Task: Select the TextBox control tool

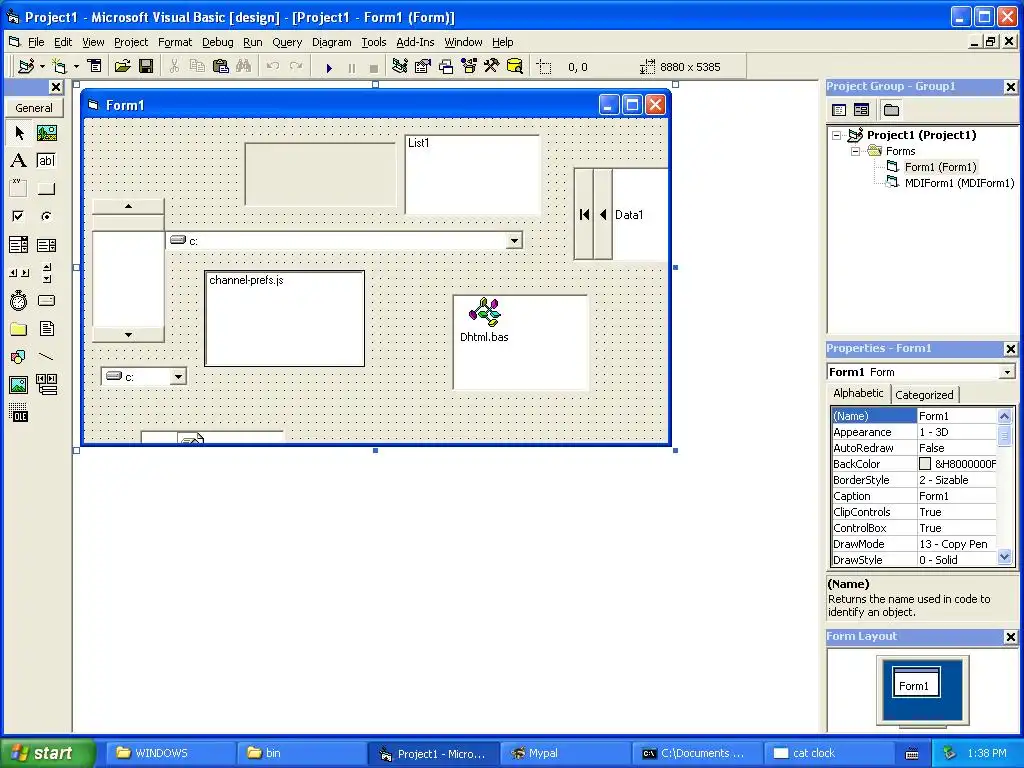Action: pos(46,161)
